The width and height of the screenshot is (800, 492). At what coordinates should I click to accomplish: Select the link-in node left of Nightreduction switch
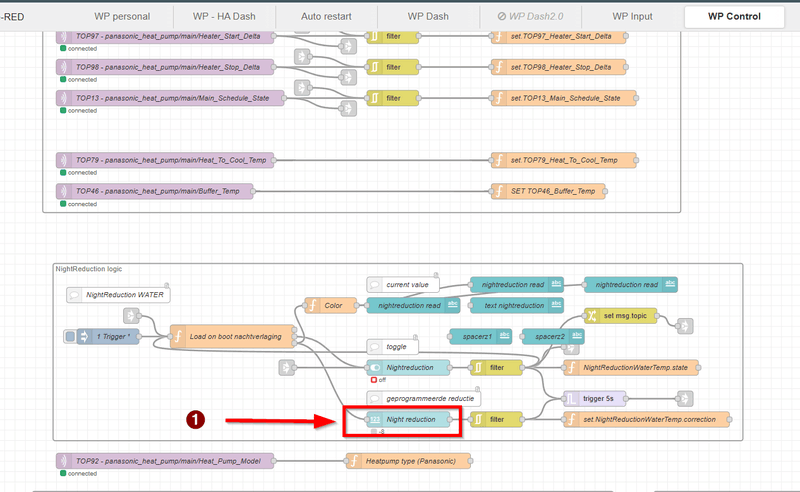287,367
